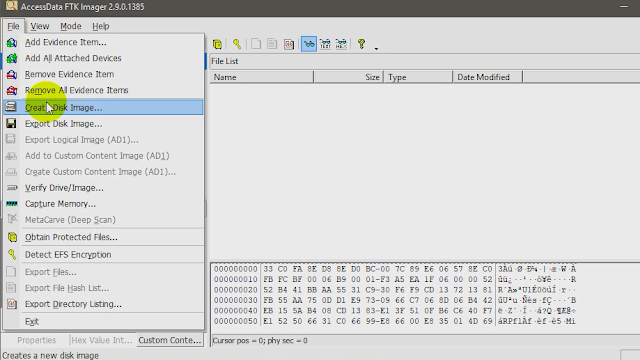Screen dimensions: 640x360
Task: Sort file list by Name column
Action: (x=262, y=77)
